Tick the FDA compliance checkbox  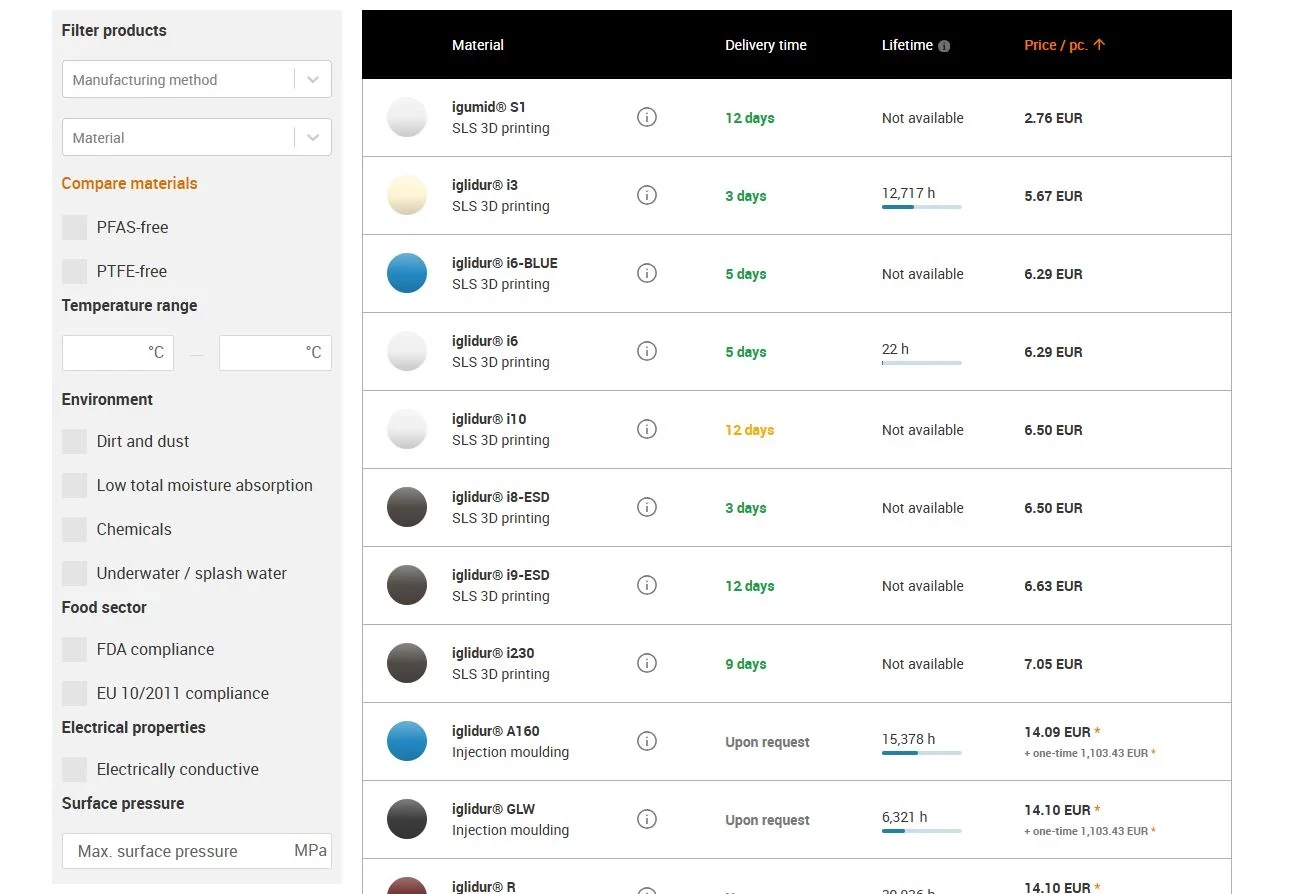point(75,650)
